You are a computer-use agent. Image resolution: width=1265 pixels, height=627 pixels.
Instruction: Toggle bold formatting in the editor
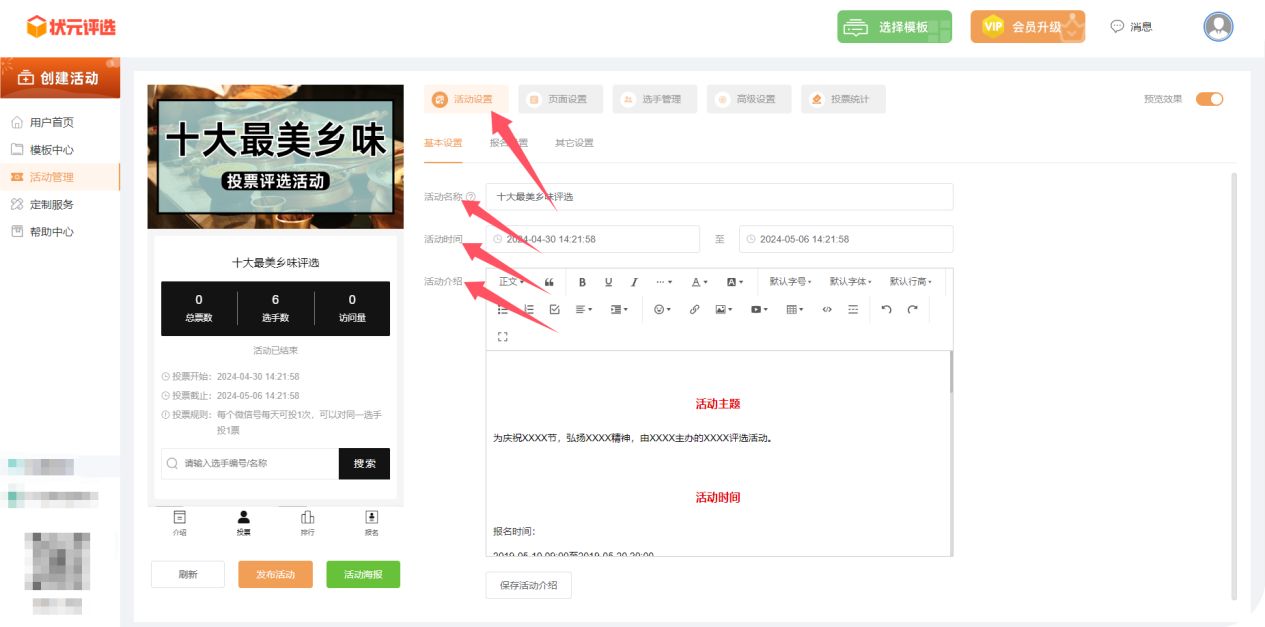click(582, 282)
